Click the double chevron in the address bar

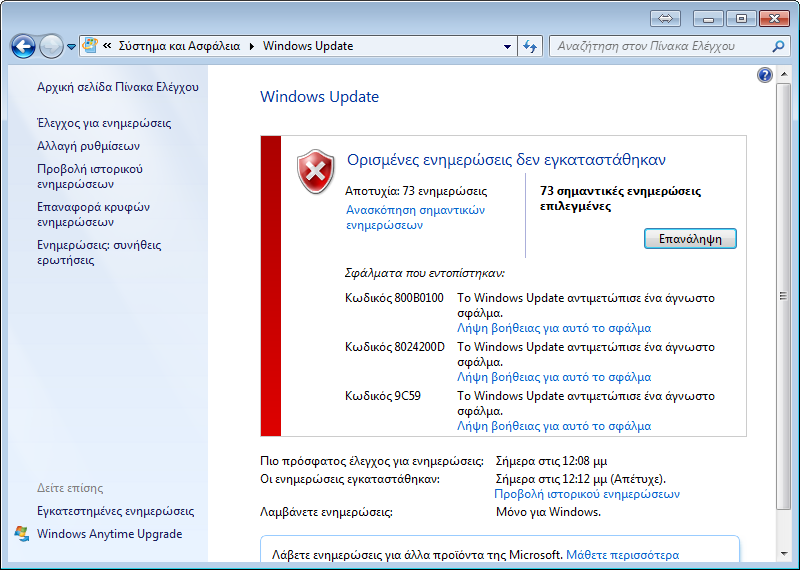[x=107, y=46]
